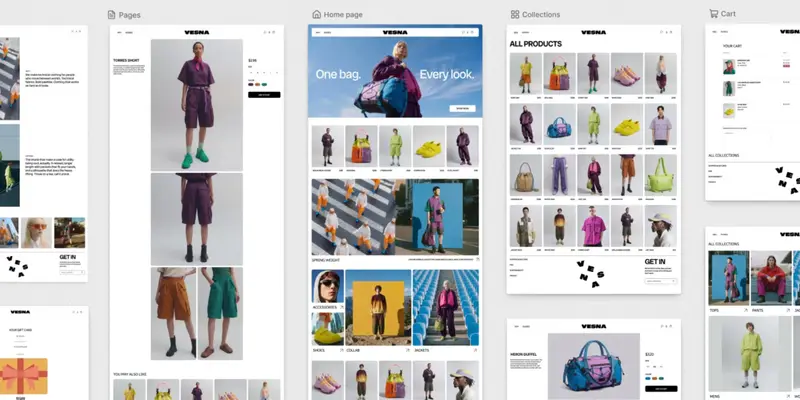Open the ACCESSORIES category label

point(324,308)
